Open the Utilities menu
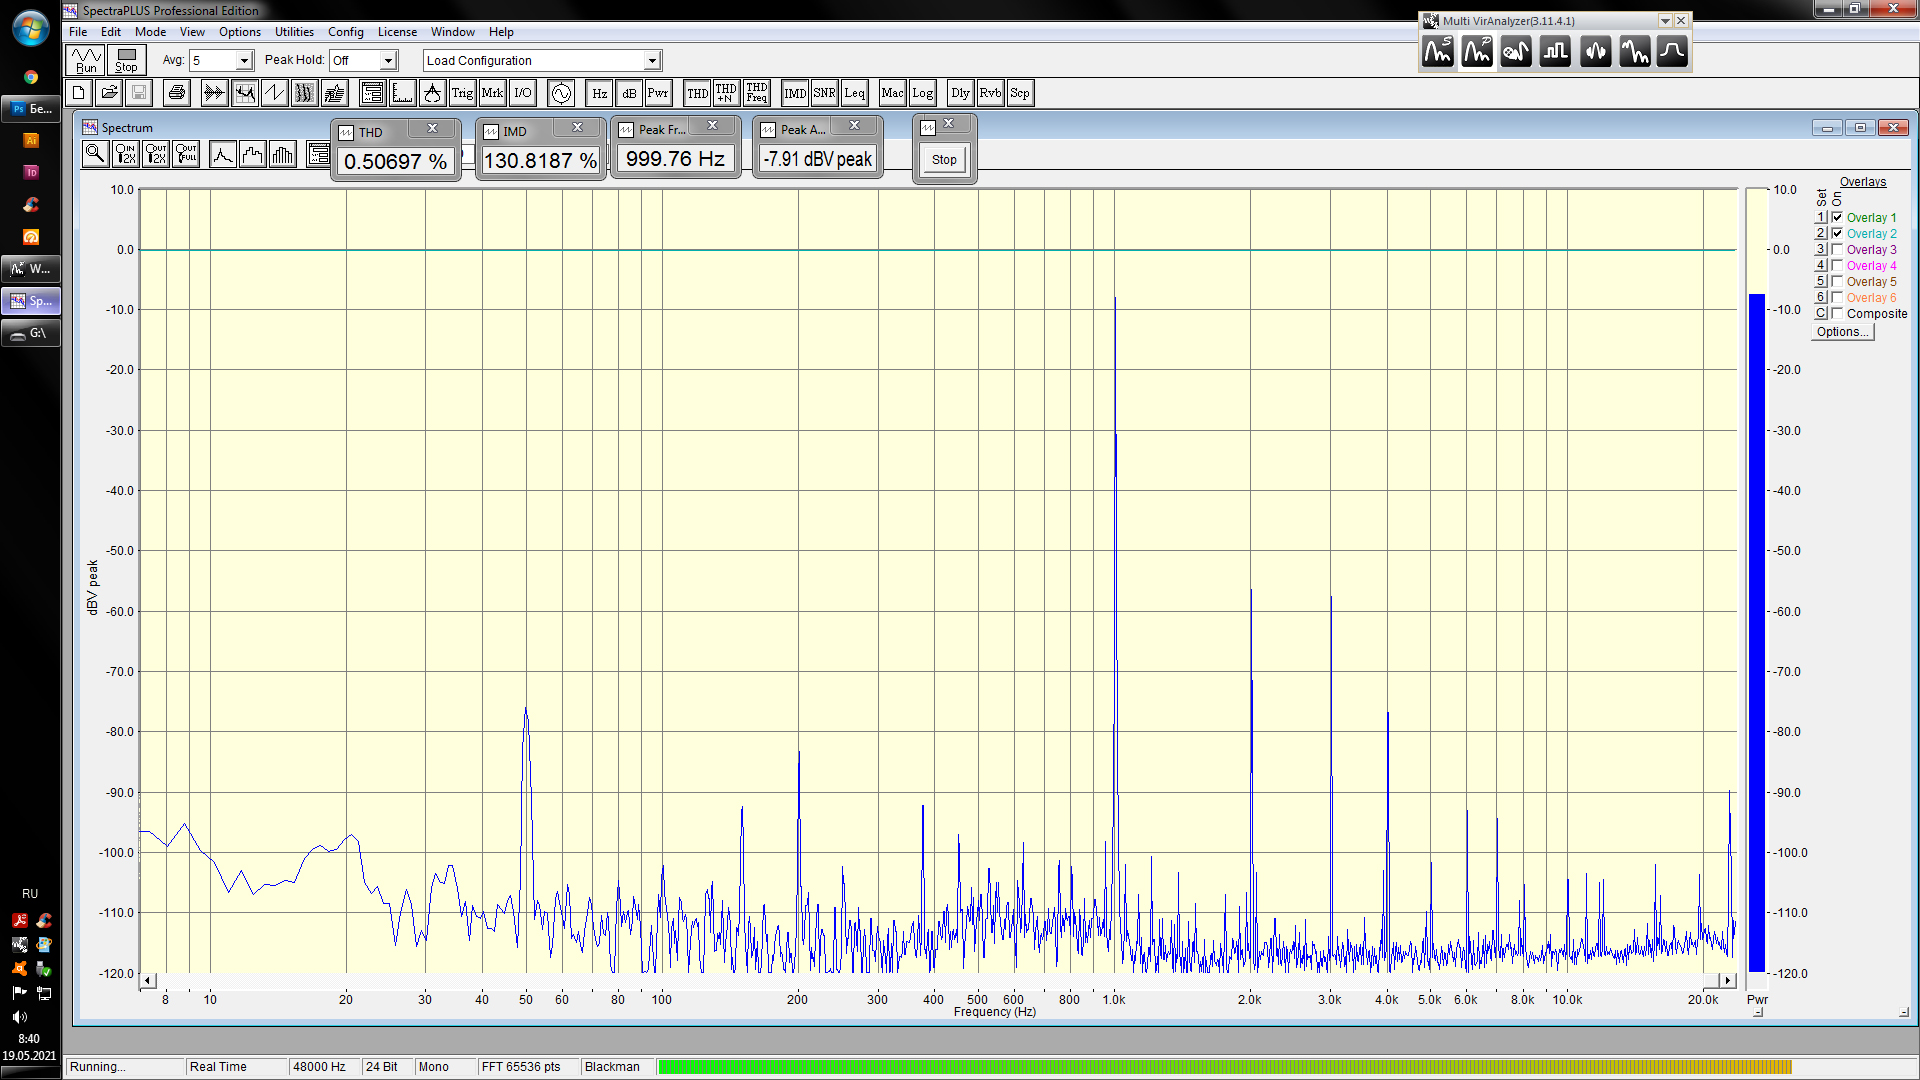The width and height of the screenshot is (1920, 1080). coord(294,32)
